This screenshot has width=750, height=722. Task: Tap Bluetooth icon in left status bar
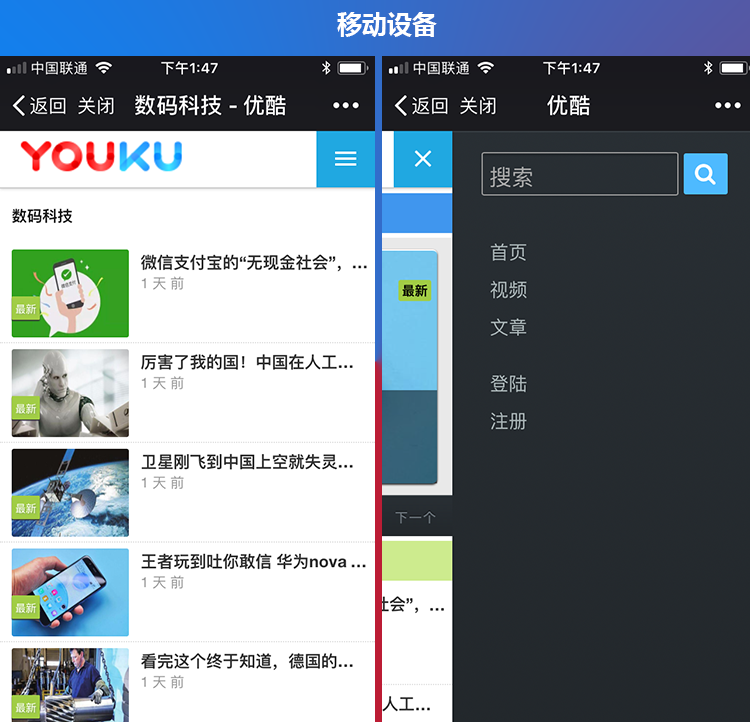[326, 68]
